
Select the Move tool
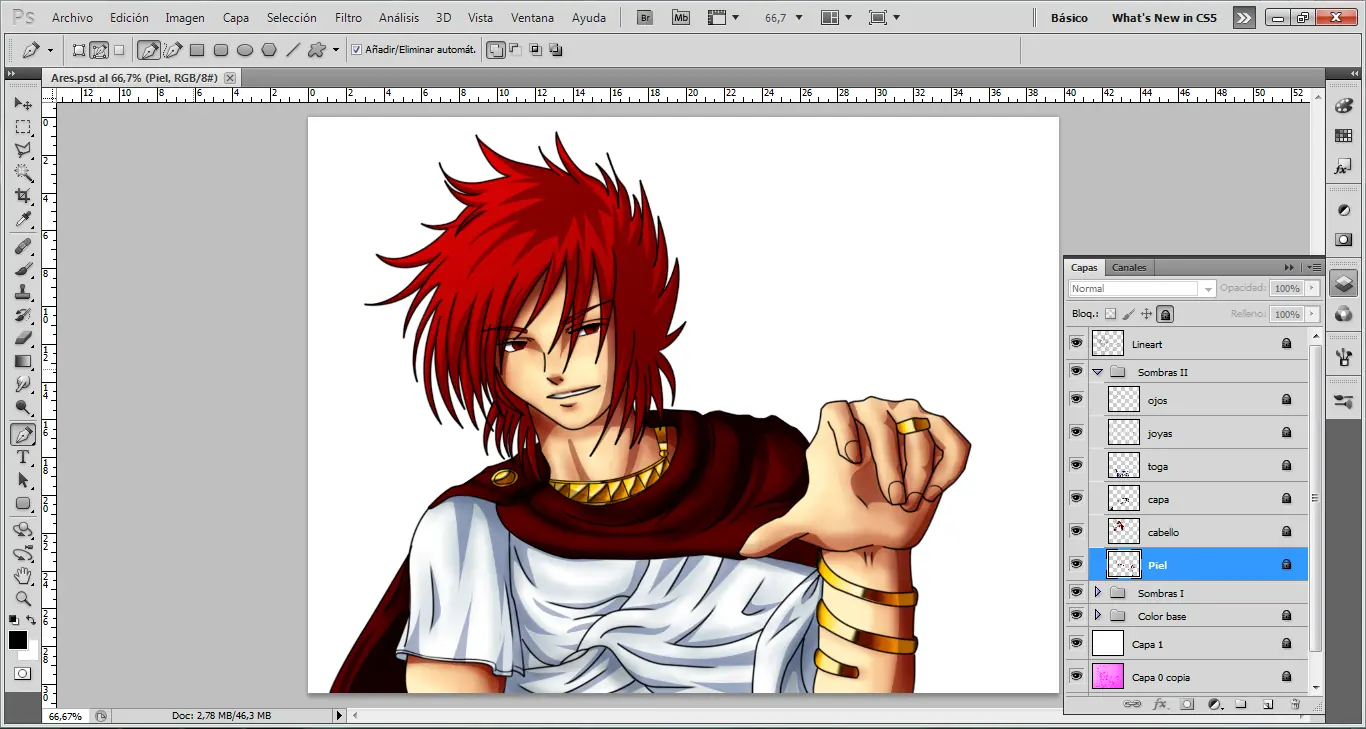click(x=22, y=104)
